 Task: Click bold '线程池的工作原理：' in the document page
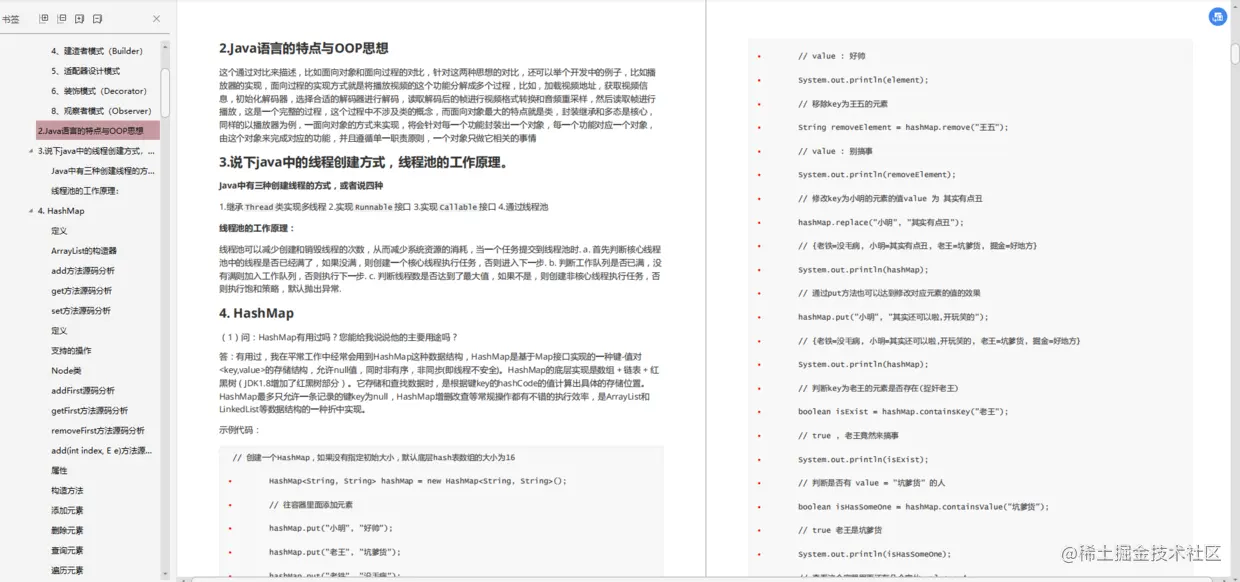(258, 228)
